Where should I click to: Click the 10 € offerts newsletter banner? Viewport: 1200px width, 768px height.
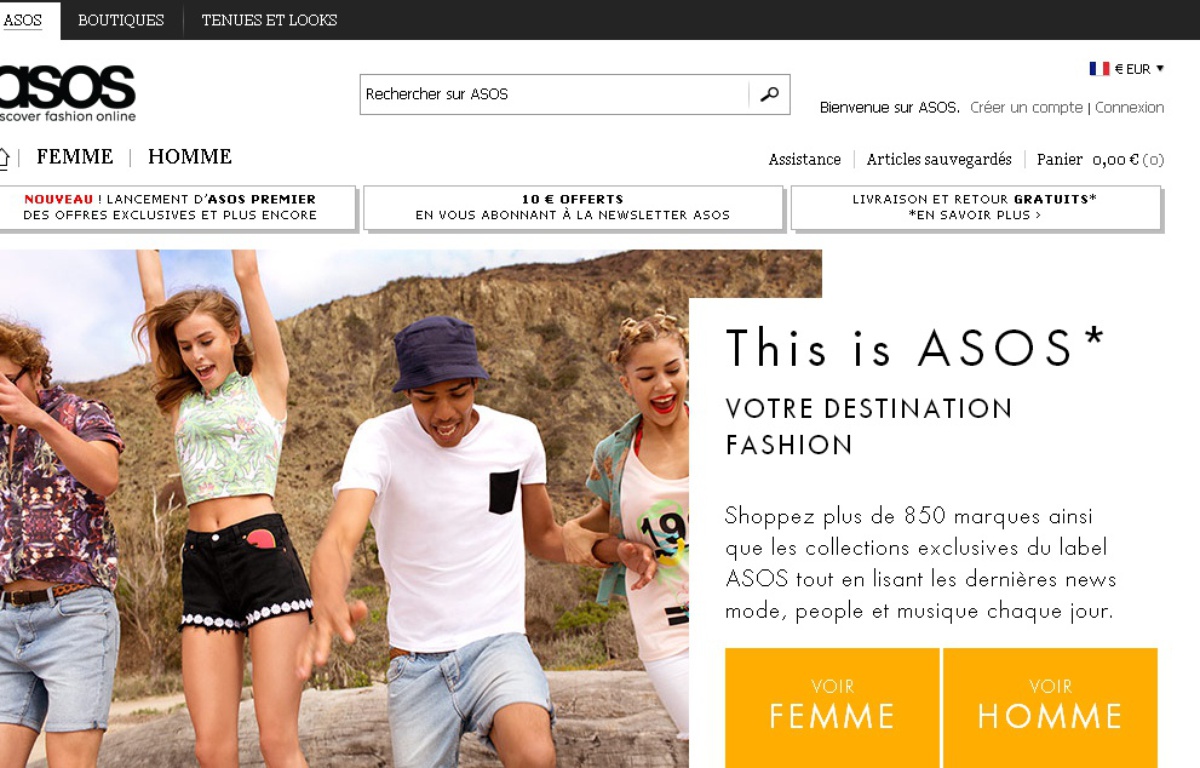click(x=572, y=207)
